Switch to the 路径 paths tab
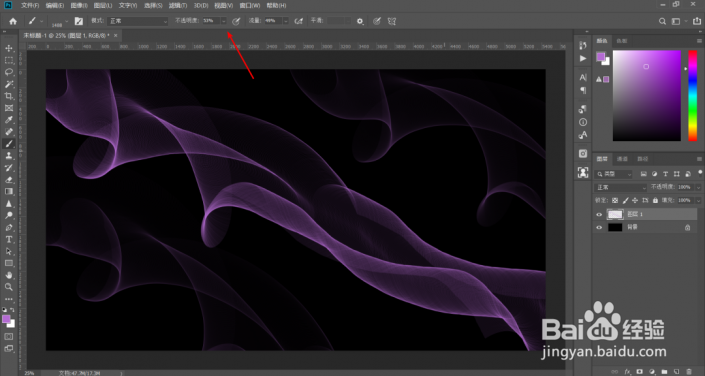Viewport: 705px width, 376px height. (643, 159)
